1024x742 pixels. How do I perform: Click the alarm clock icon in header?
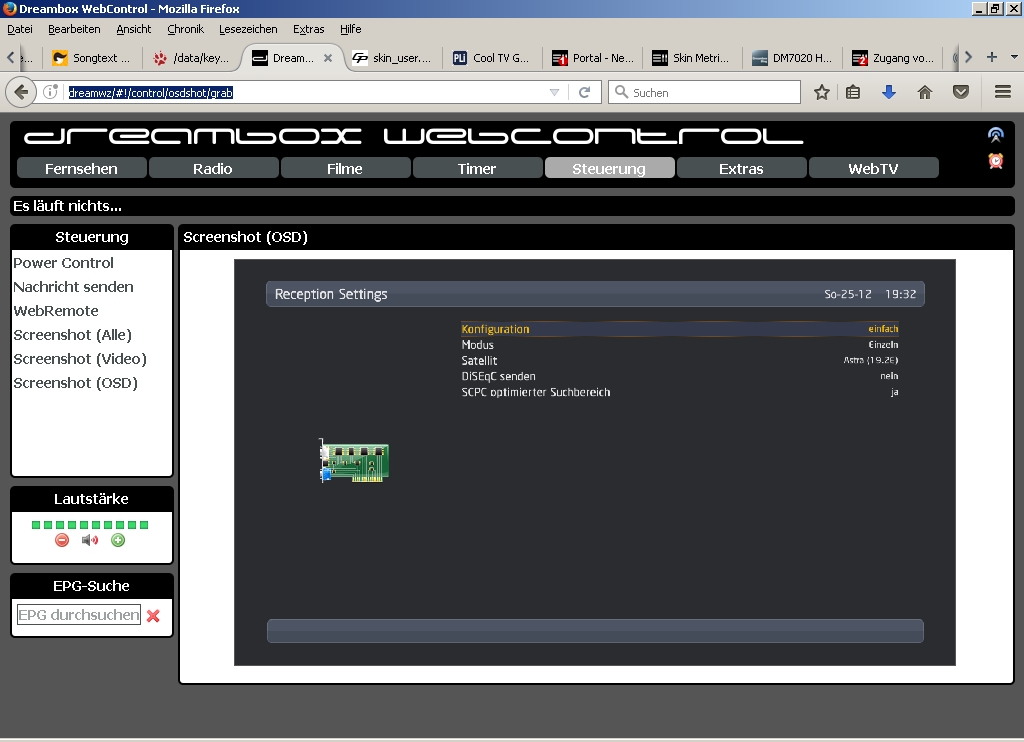click(x=995, y=161)
